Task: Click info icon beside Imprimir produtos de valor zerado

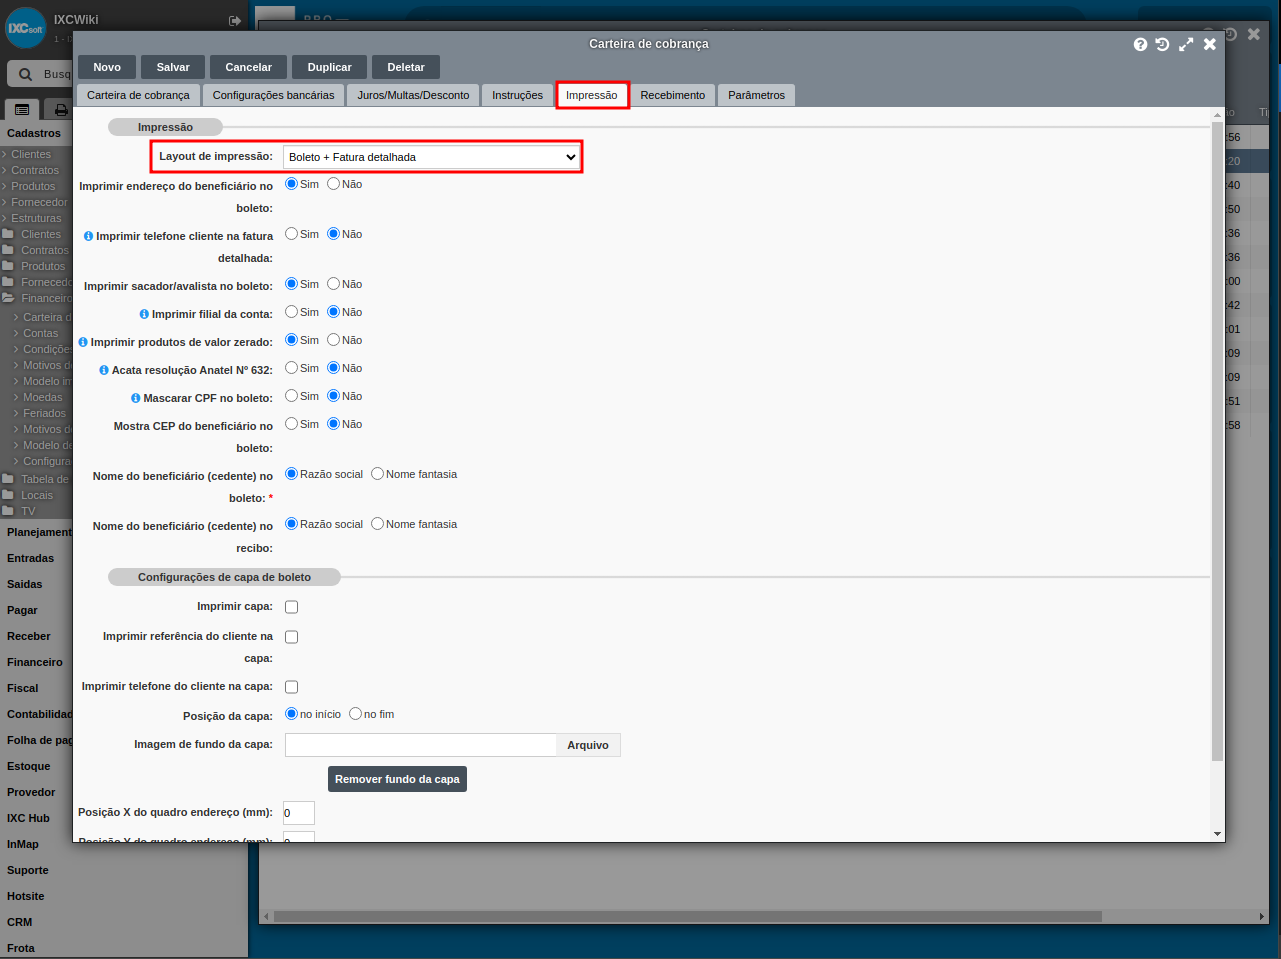Action: coord(83,342)
